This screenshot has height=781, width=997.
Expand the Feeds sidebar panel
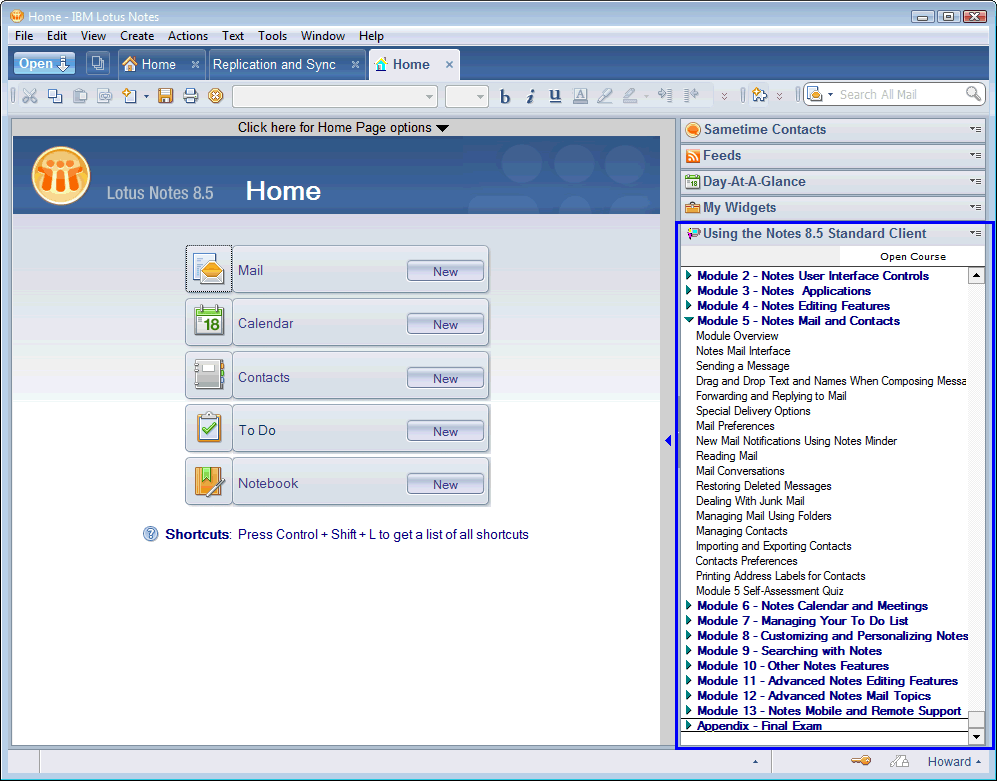[x=833, y=155]
